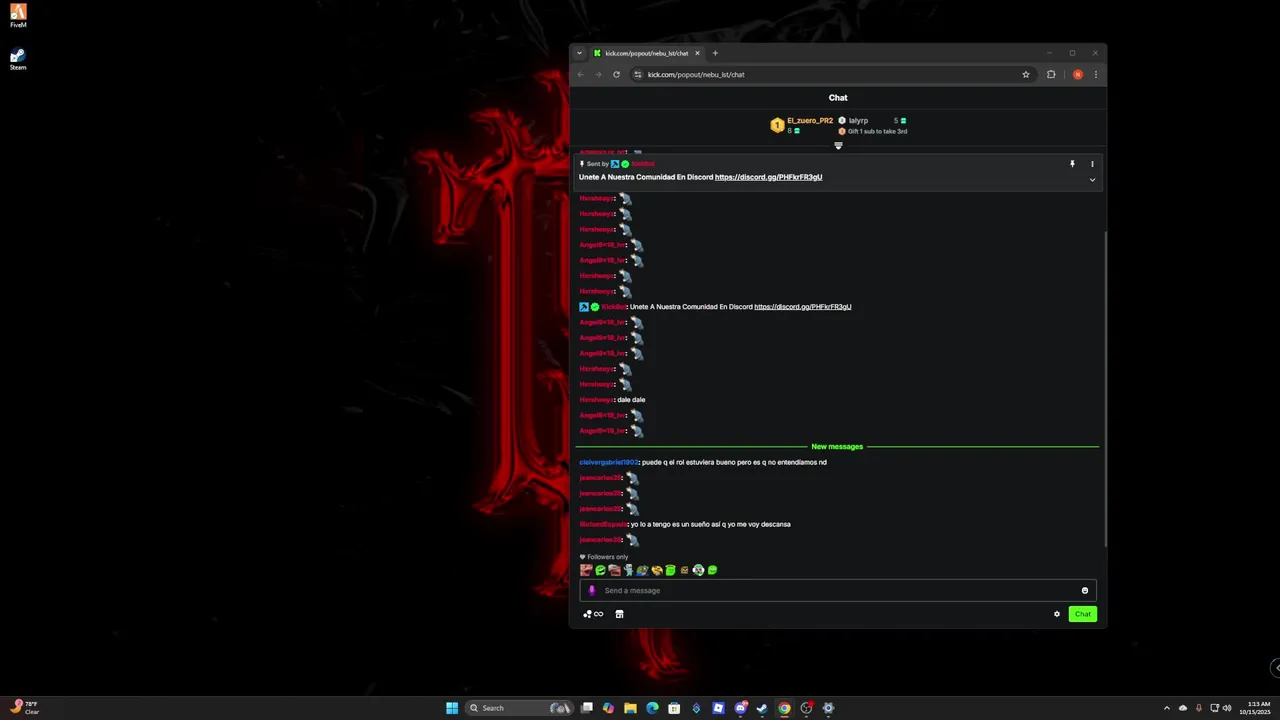The image size is (1280, 720).
Task: Open the Steam desktop shortcut
Action: pyautogui.click(x=18, y=59)
